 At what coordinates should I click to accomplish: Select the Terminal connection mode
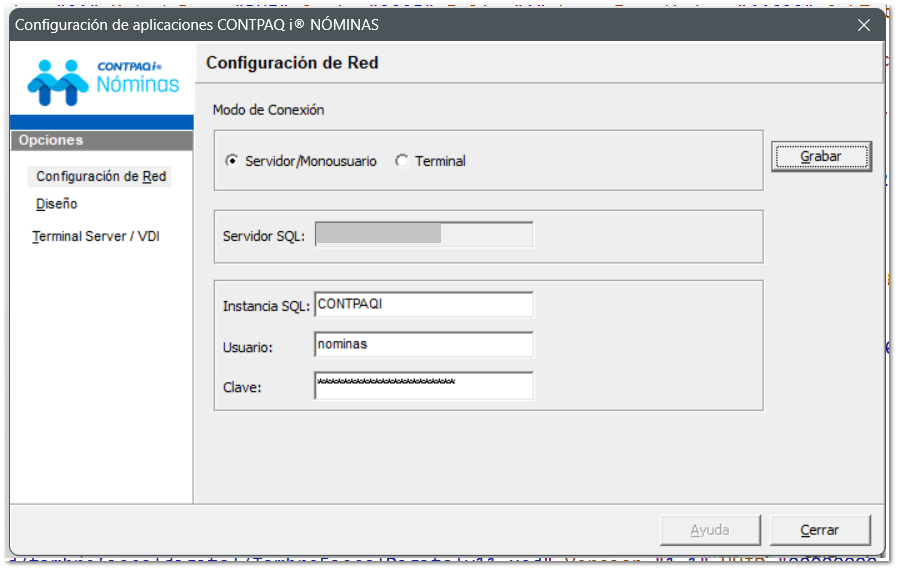click(431, 161)
